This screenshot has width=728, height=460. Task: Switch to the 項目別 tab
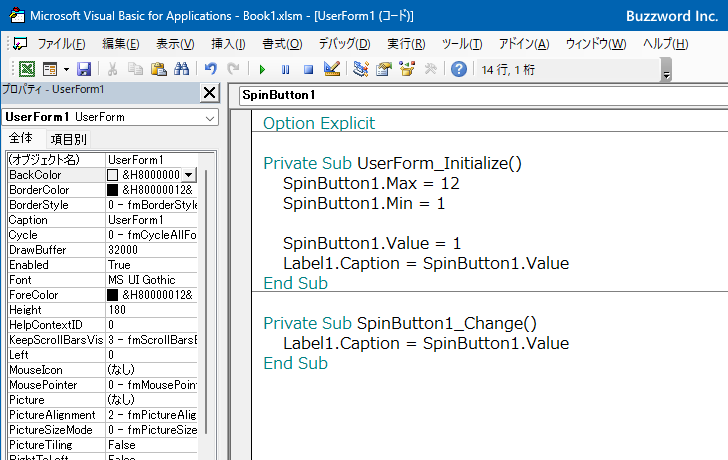click(68, 139)
